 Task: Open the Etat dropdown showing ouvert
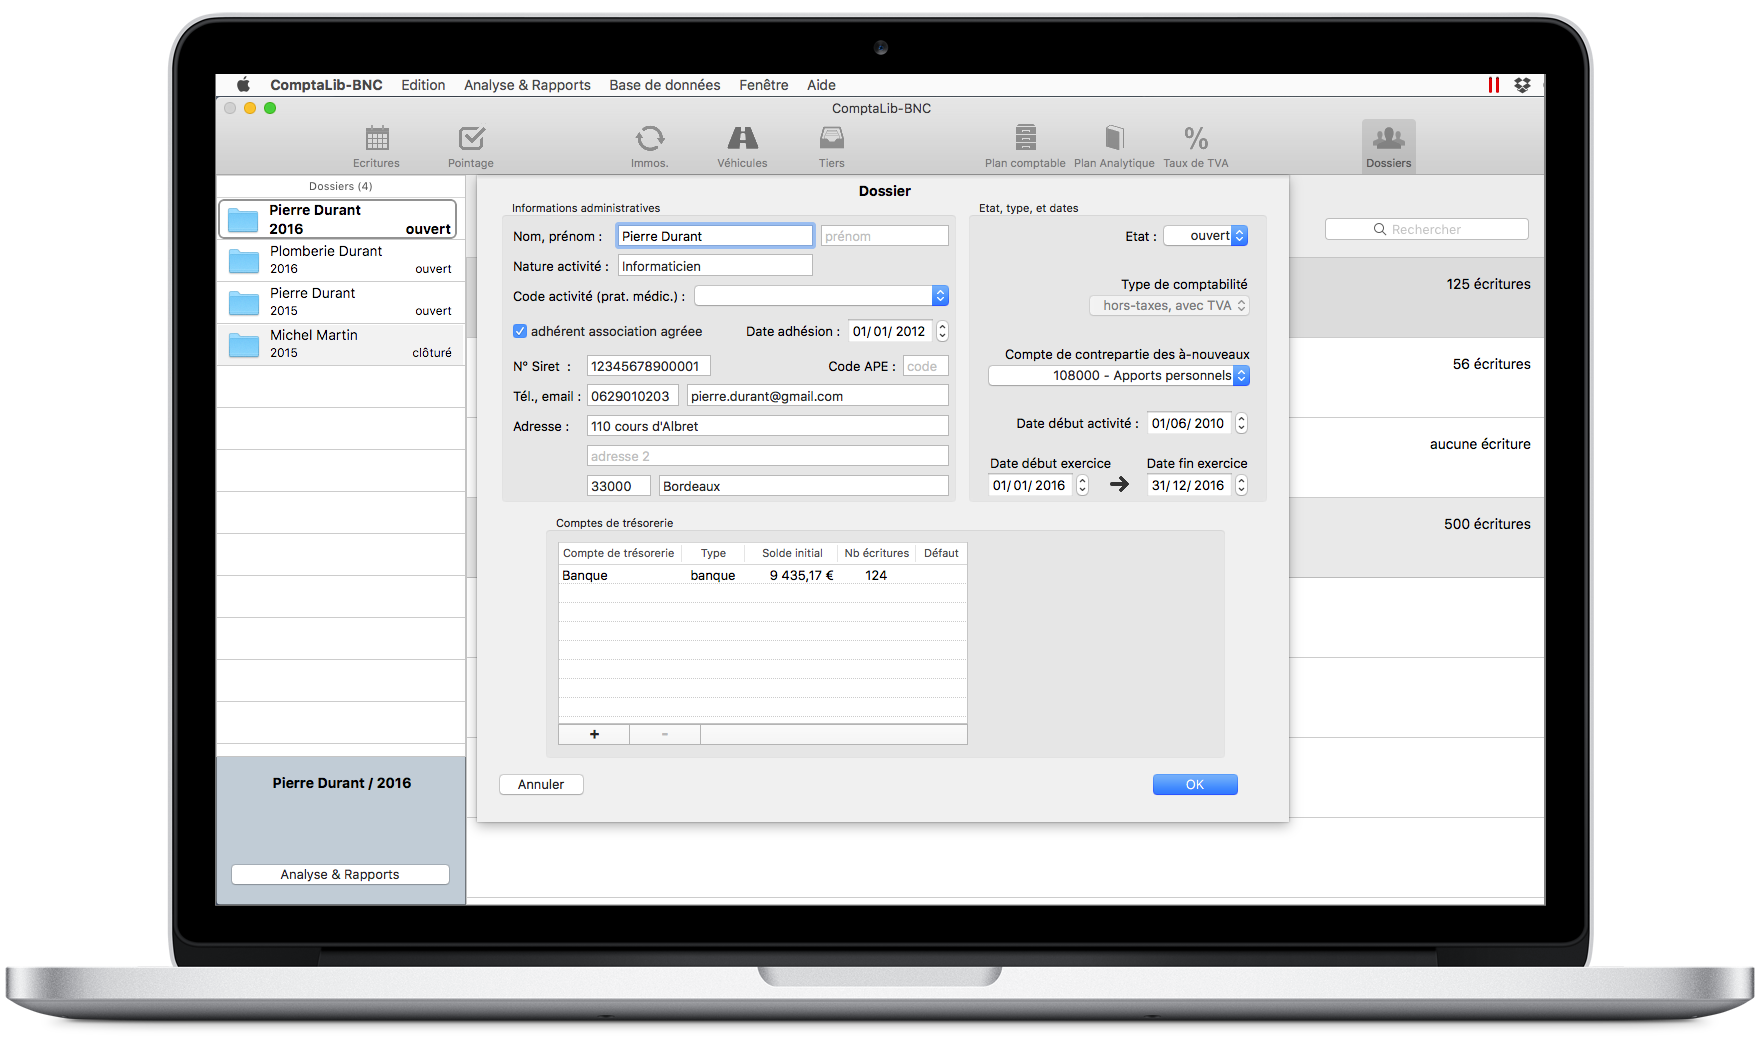[x=1206, y=236]
